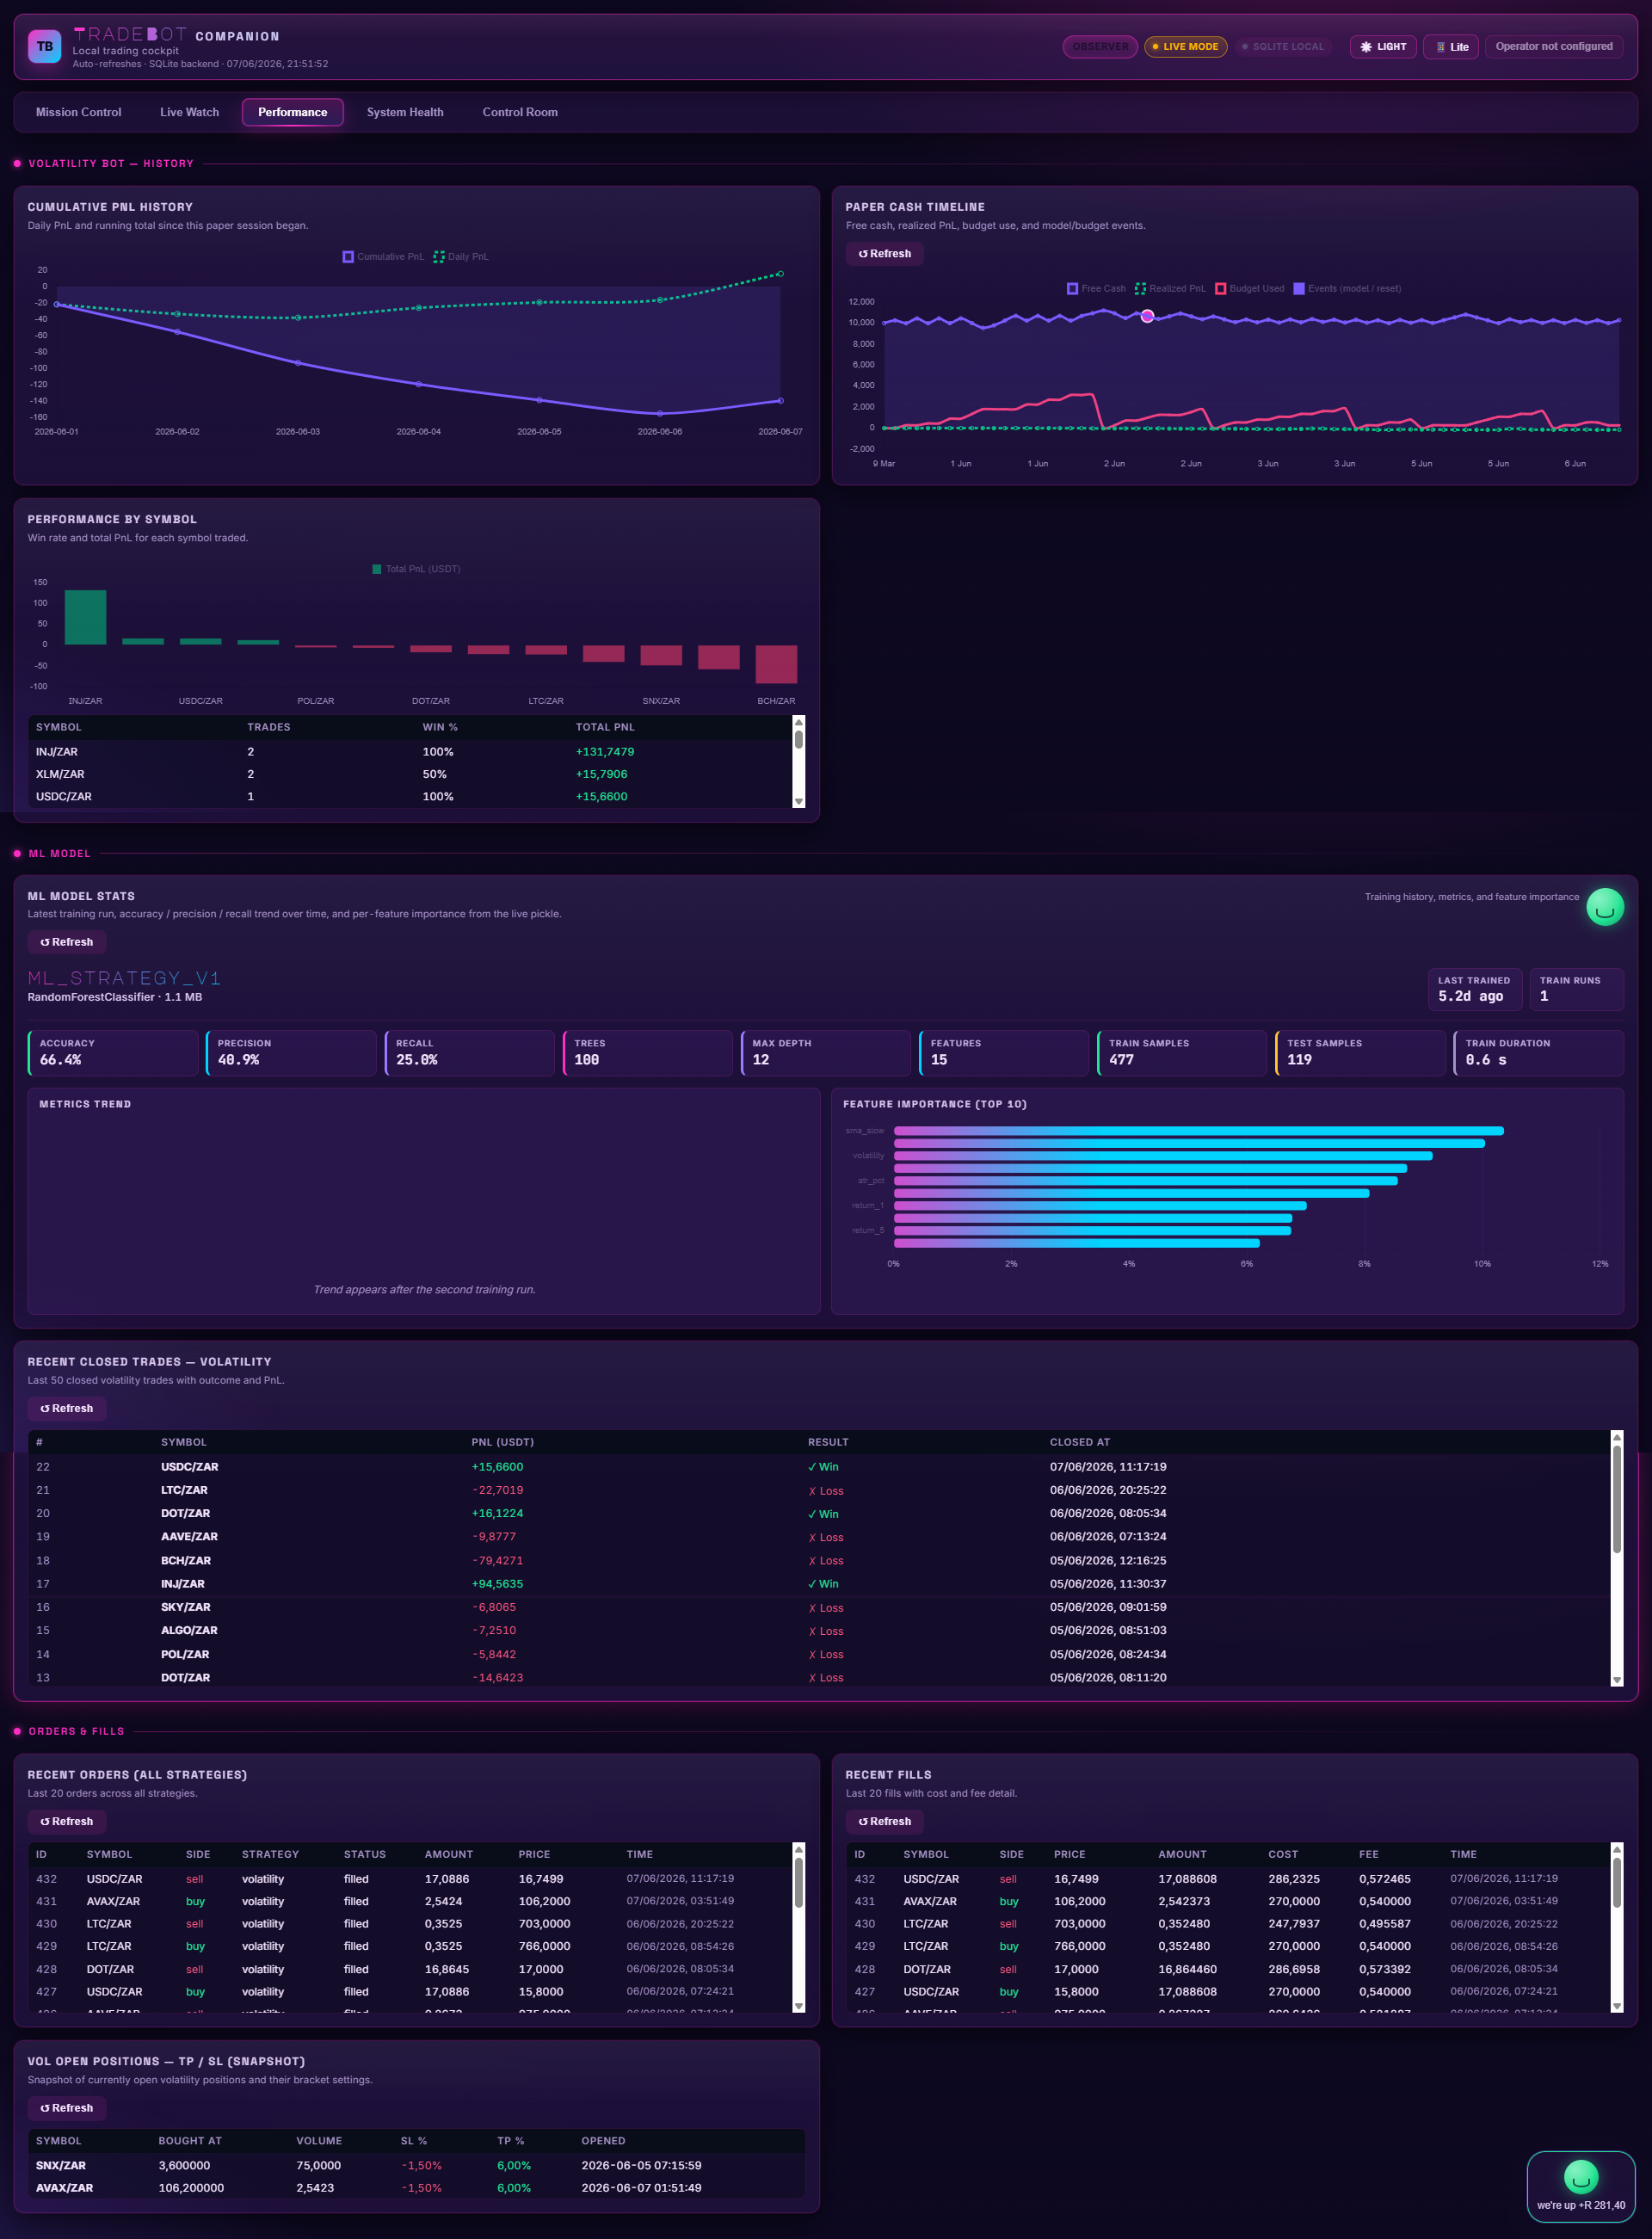
Task: Click the sma_slow feature importance bar
Action: (1198, 1131)
